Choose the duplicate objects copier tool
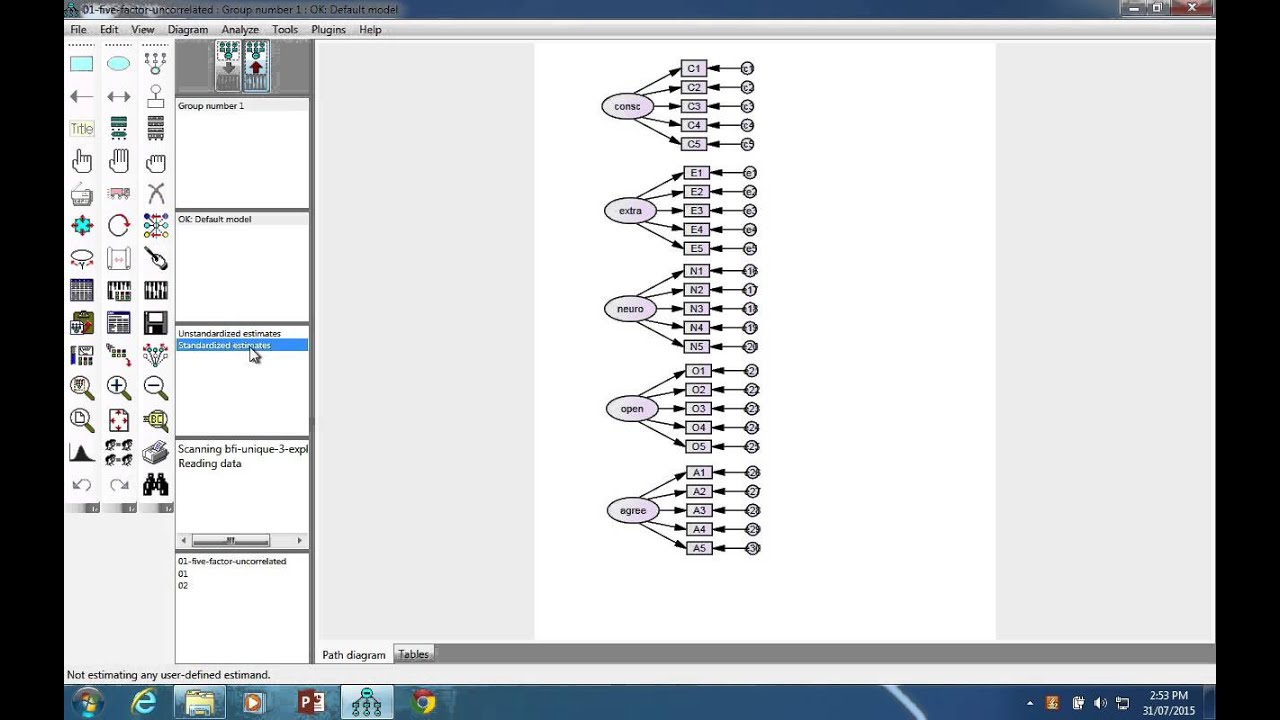The width and height of the screenshot is (1280, 720). [x=82, y=194]
